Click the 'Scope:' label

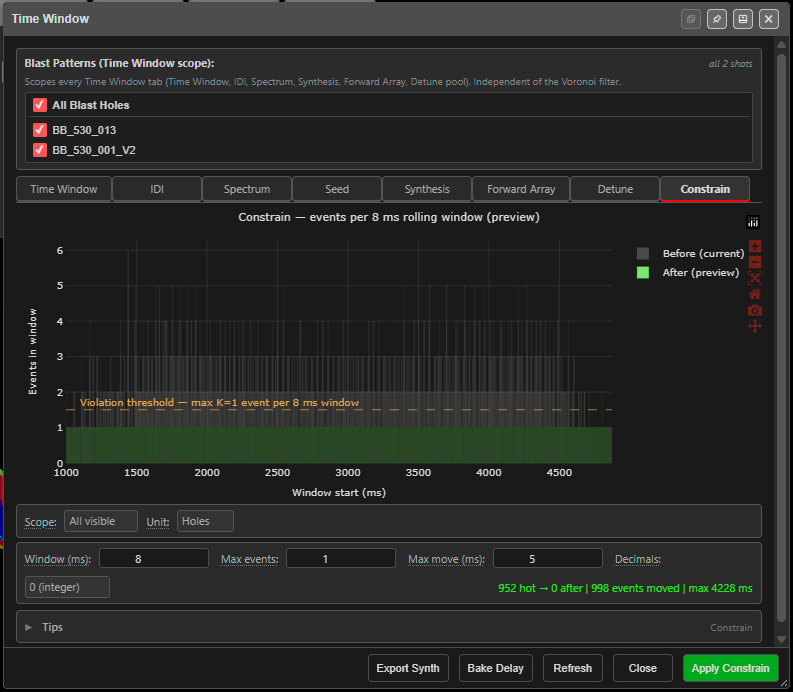coord(40,522)
